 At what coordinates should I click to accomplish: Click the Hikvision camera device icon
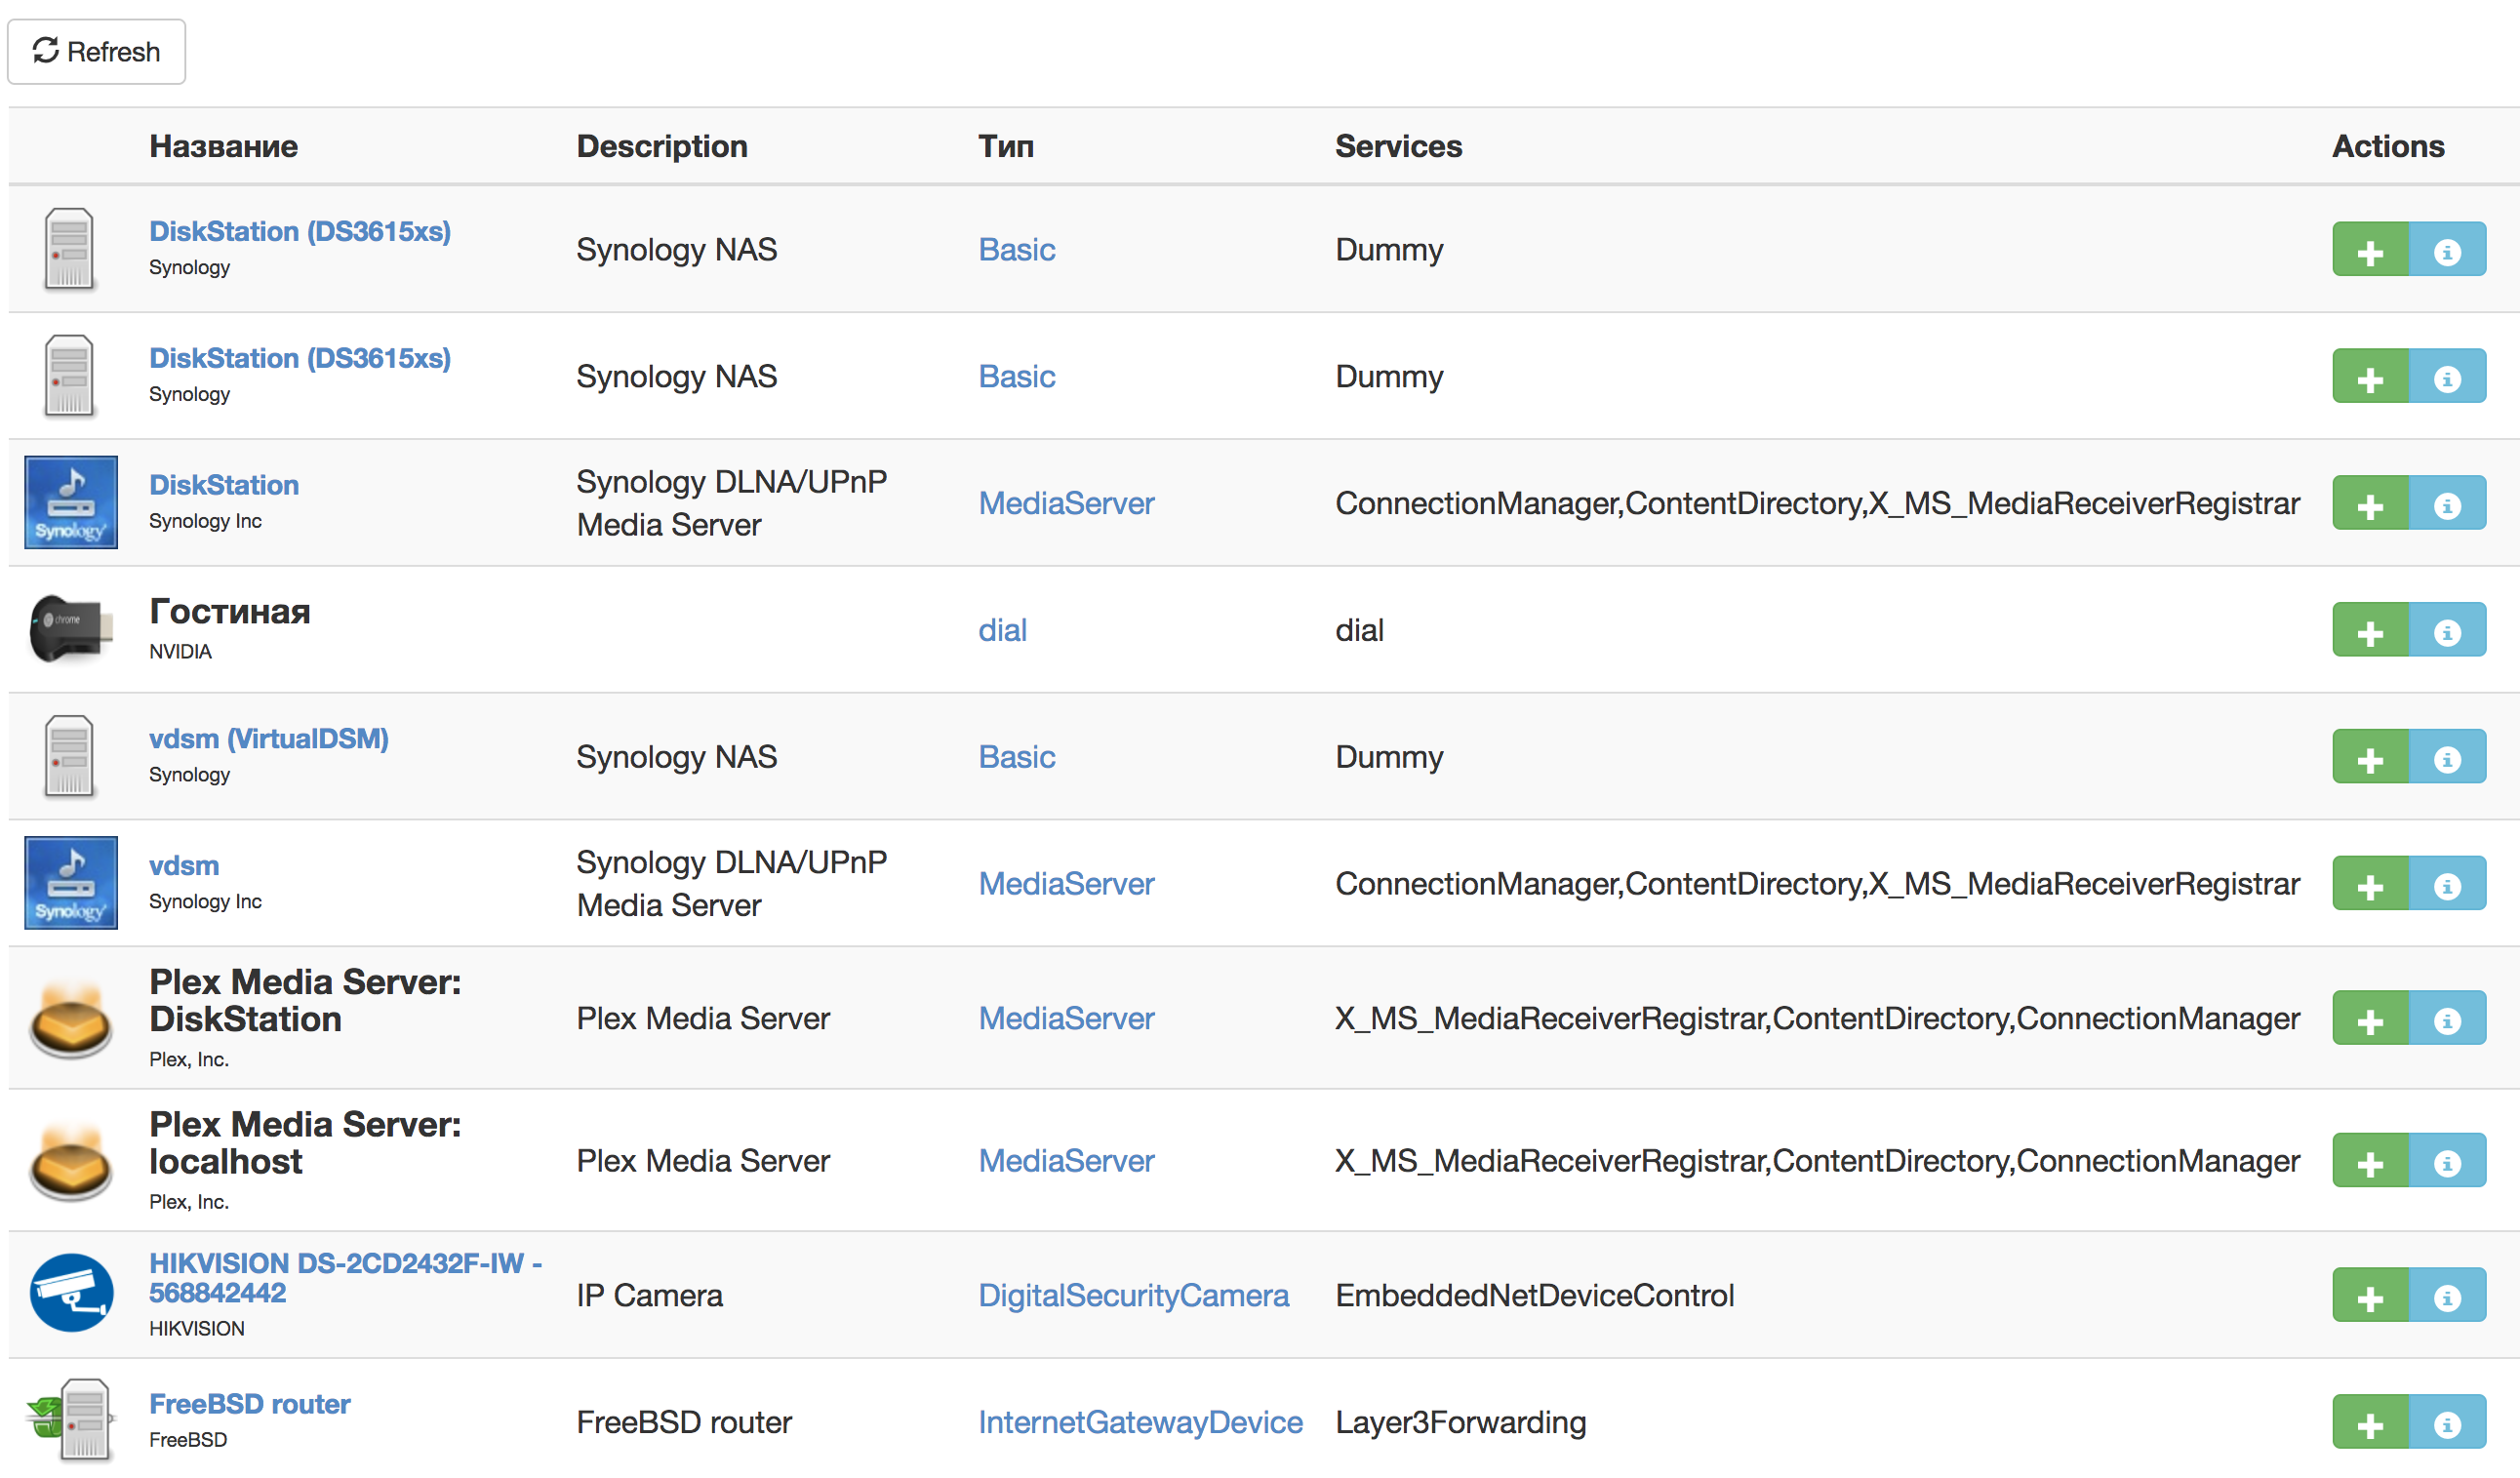point(70,1293)
